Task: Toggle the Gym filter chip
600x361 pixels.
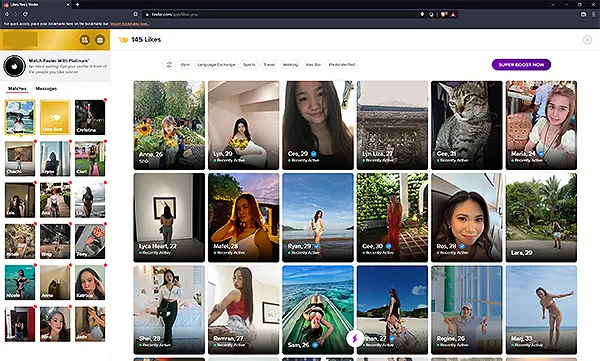Action: pyautogui.click(x=185, y=65)
